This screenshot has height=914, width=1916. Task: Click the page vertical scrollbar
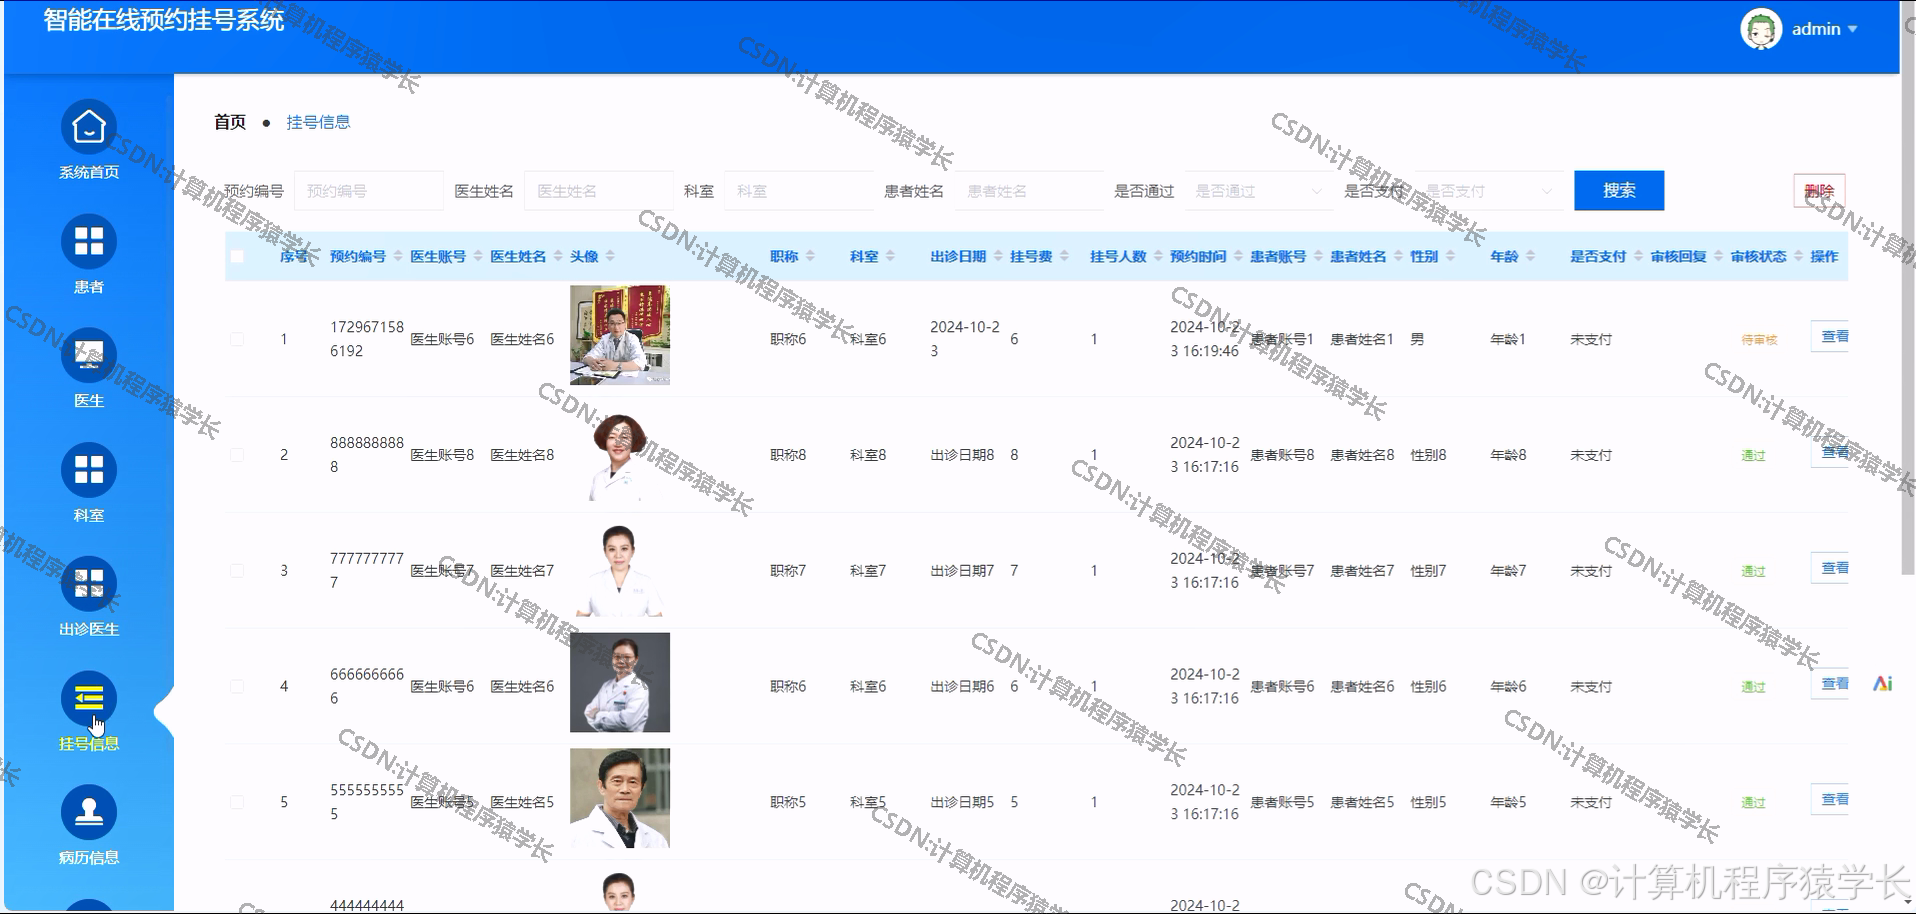point(1908,290)
